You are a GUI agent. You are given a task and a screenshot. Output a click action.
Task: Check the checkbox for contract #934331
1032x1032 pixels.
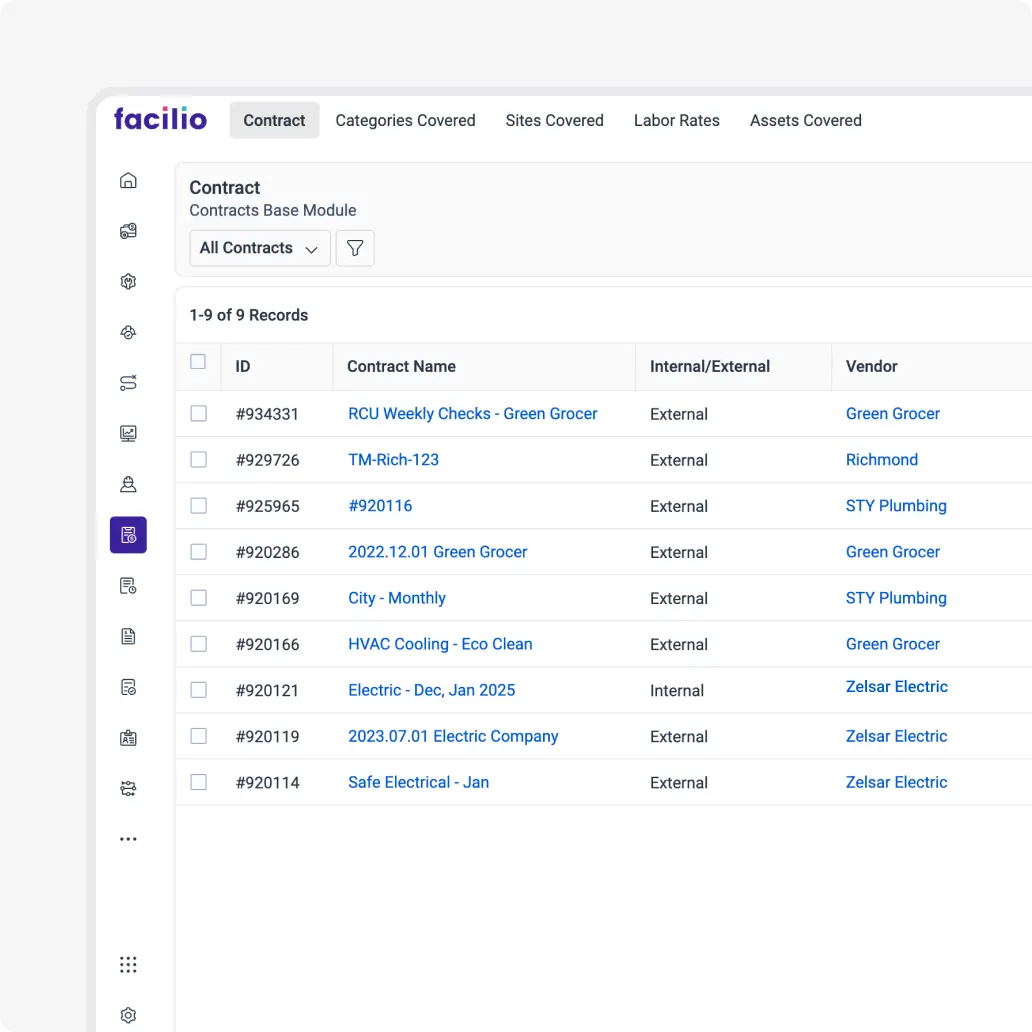[x=198, y=413]
